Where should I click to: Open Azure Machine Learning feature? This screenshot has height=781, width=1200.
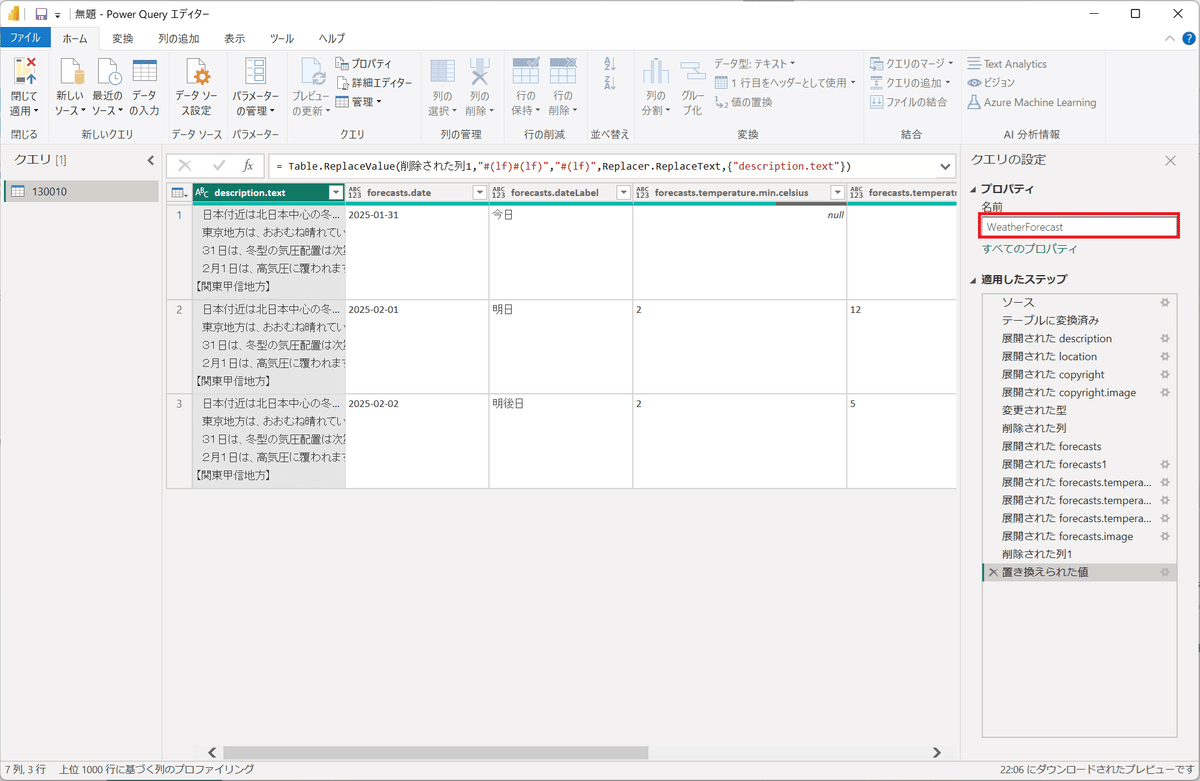pyautogui.click(x=1032, y=102)
